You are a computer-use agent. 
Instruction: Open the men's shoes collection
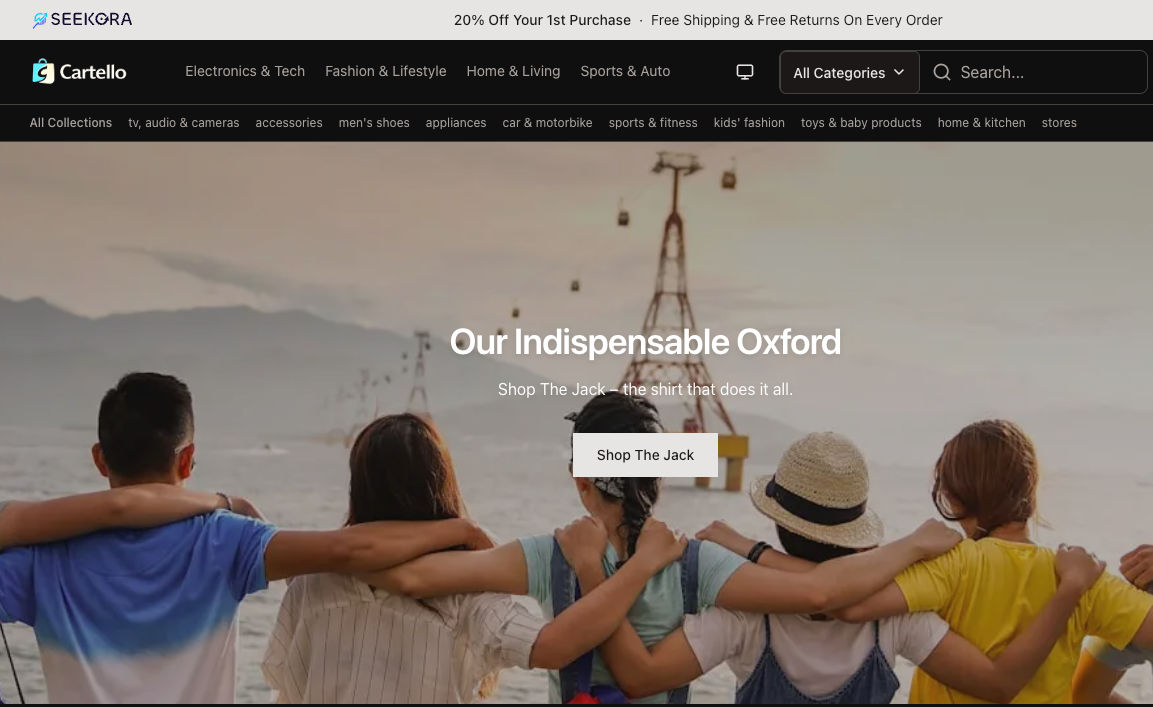pyautogui.click(x=374, y=123)
